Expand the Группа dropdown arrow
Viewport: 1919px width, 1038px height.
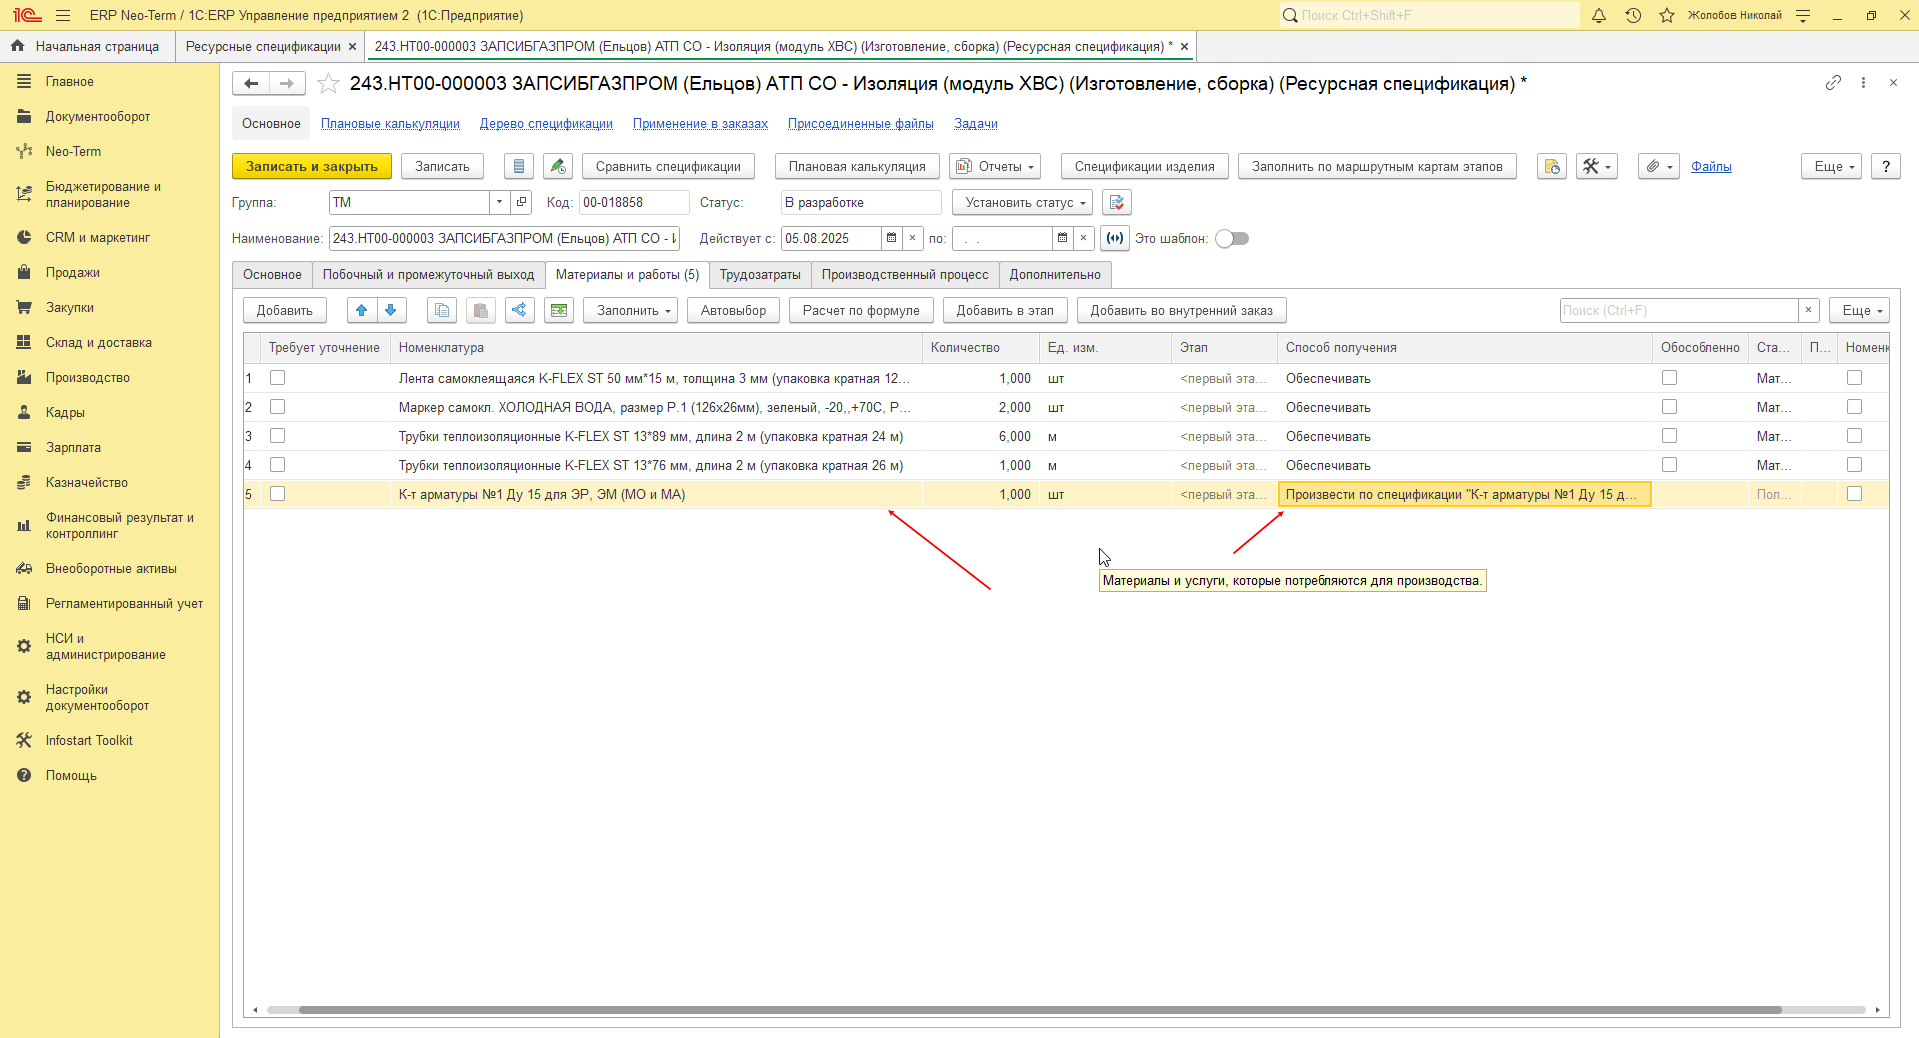coord(499,202)
